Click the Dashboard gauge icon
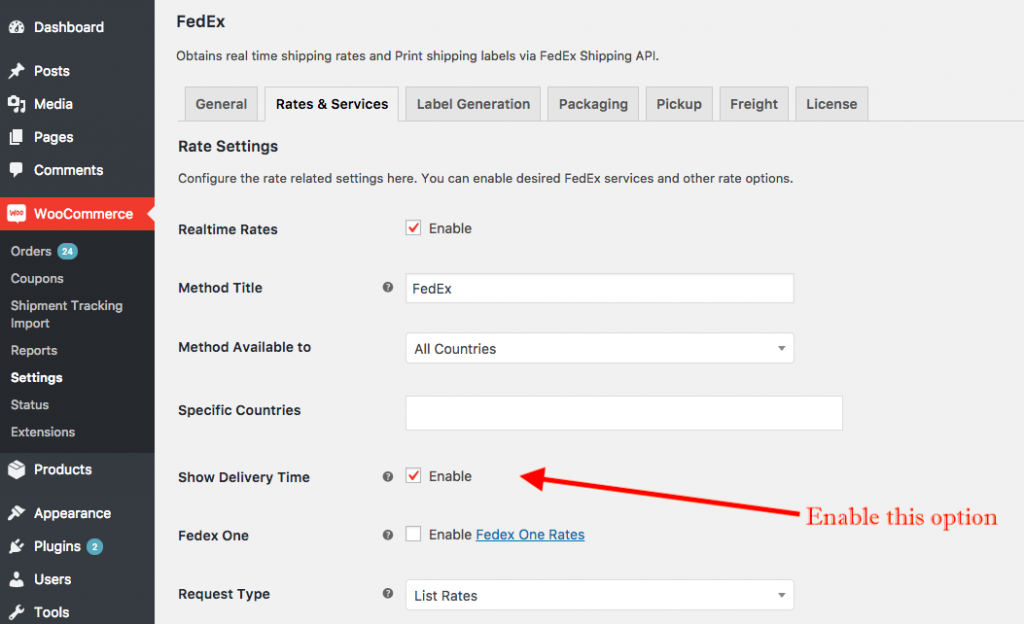 [x=16, y=27]
